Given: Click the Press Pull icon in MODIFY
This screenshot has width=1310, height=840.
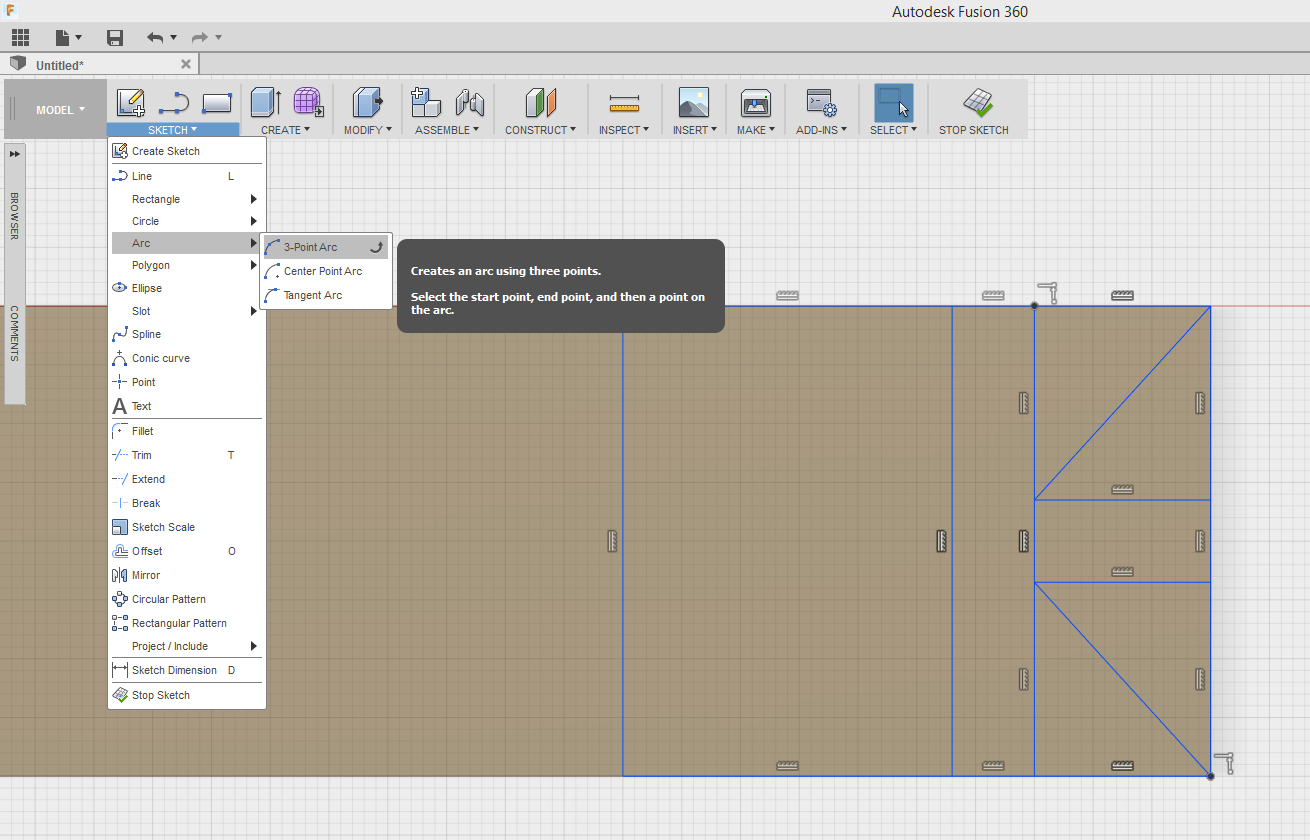Looking at the screenshot, I should [368, 102].
